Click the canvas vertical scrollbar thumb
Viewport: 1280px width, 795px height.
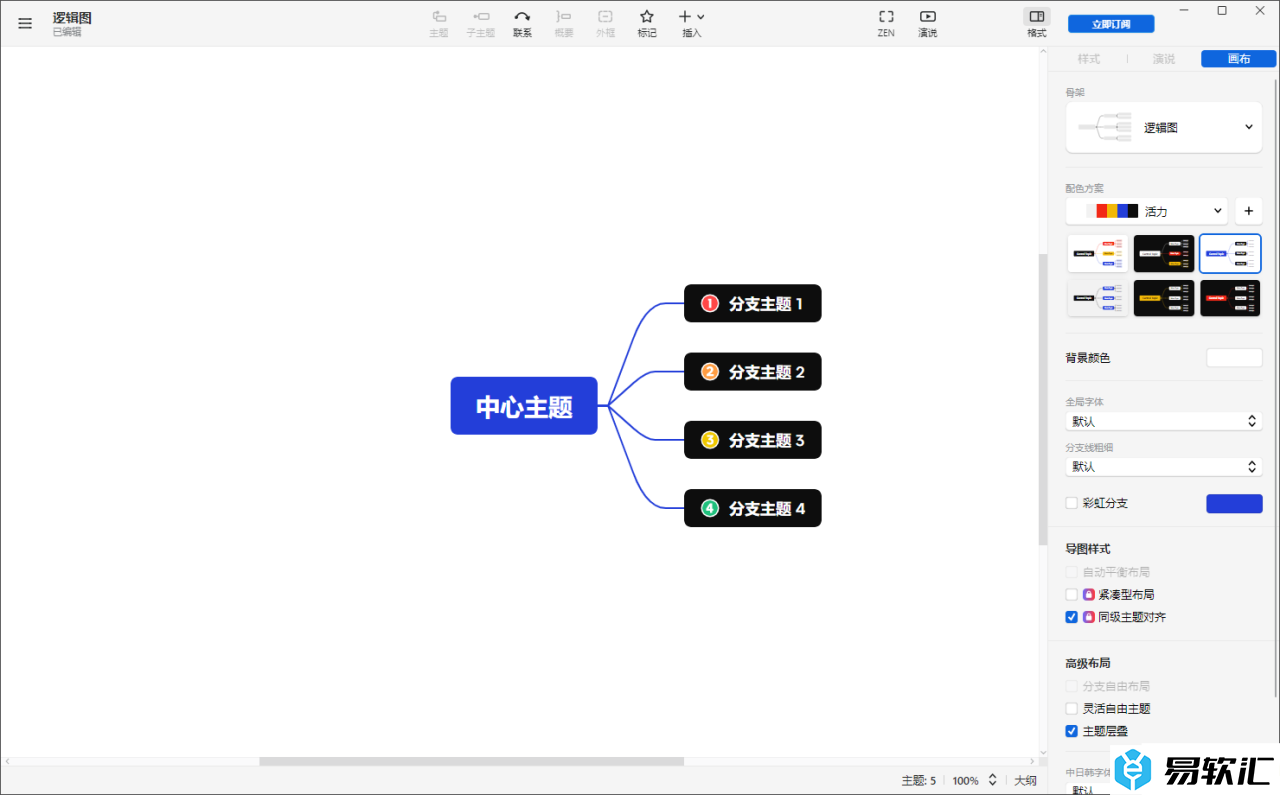click(1043, 399)
